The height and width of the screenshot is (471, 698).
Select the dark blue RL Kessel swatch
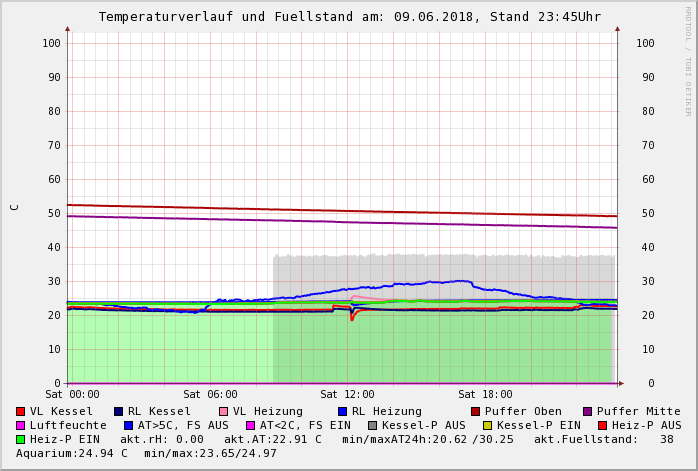coord(118,411)
